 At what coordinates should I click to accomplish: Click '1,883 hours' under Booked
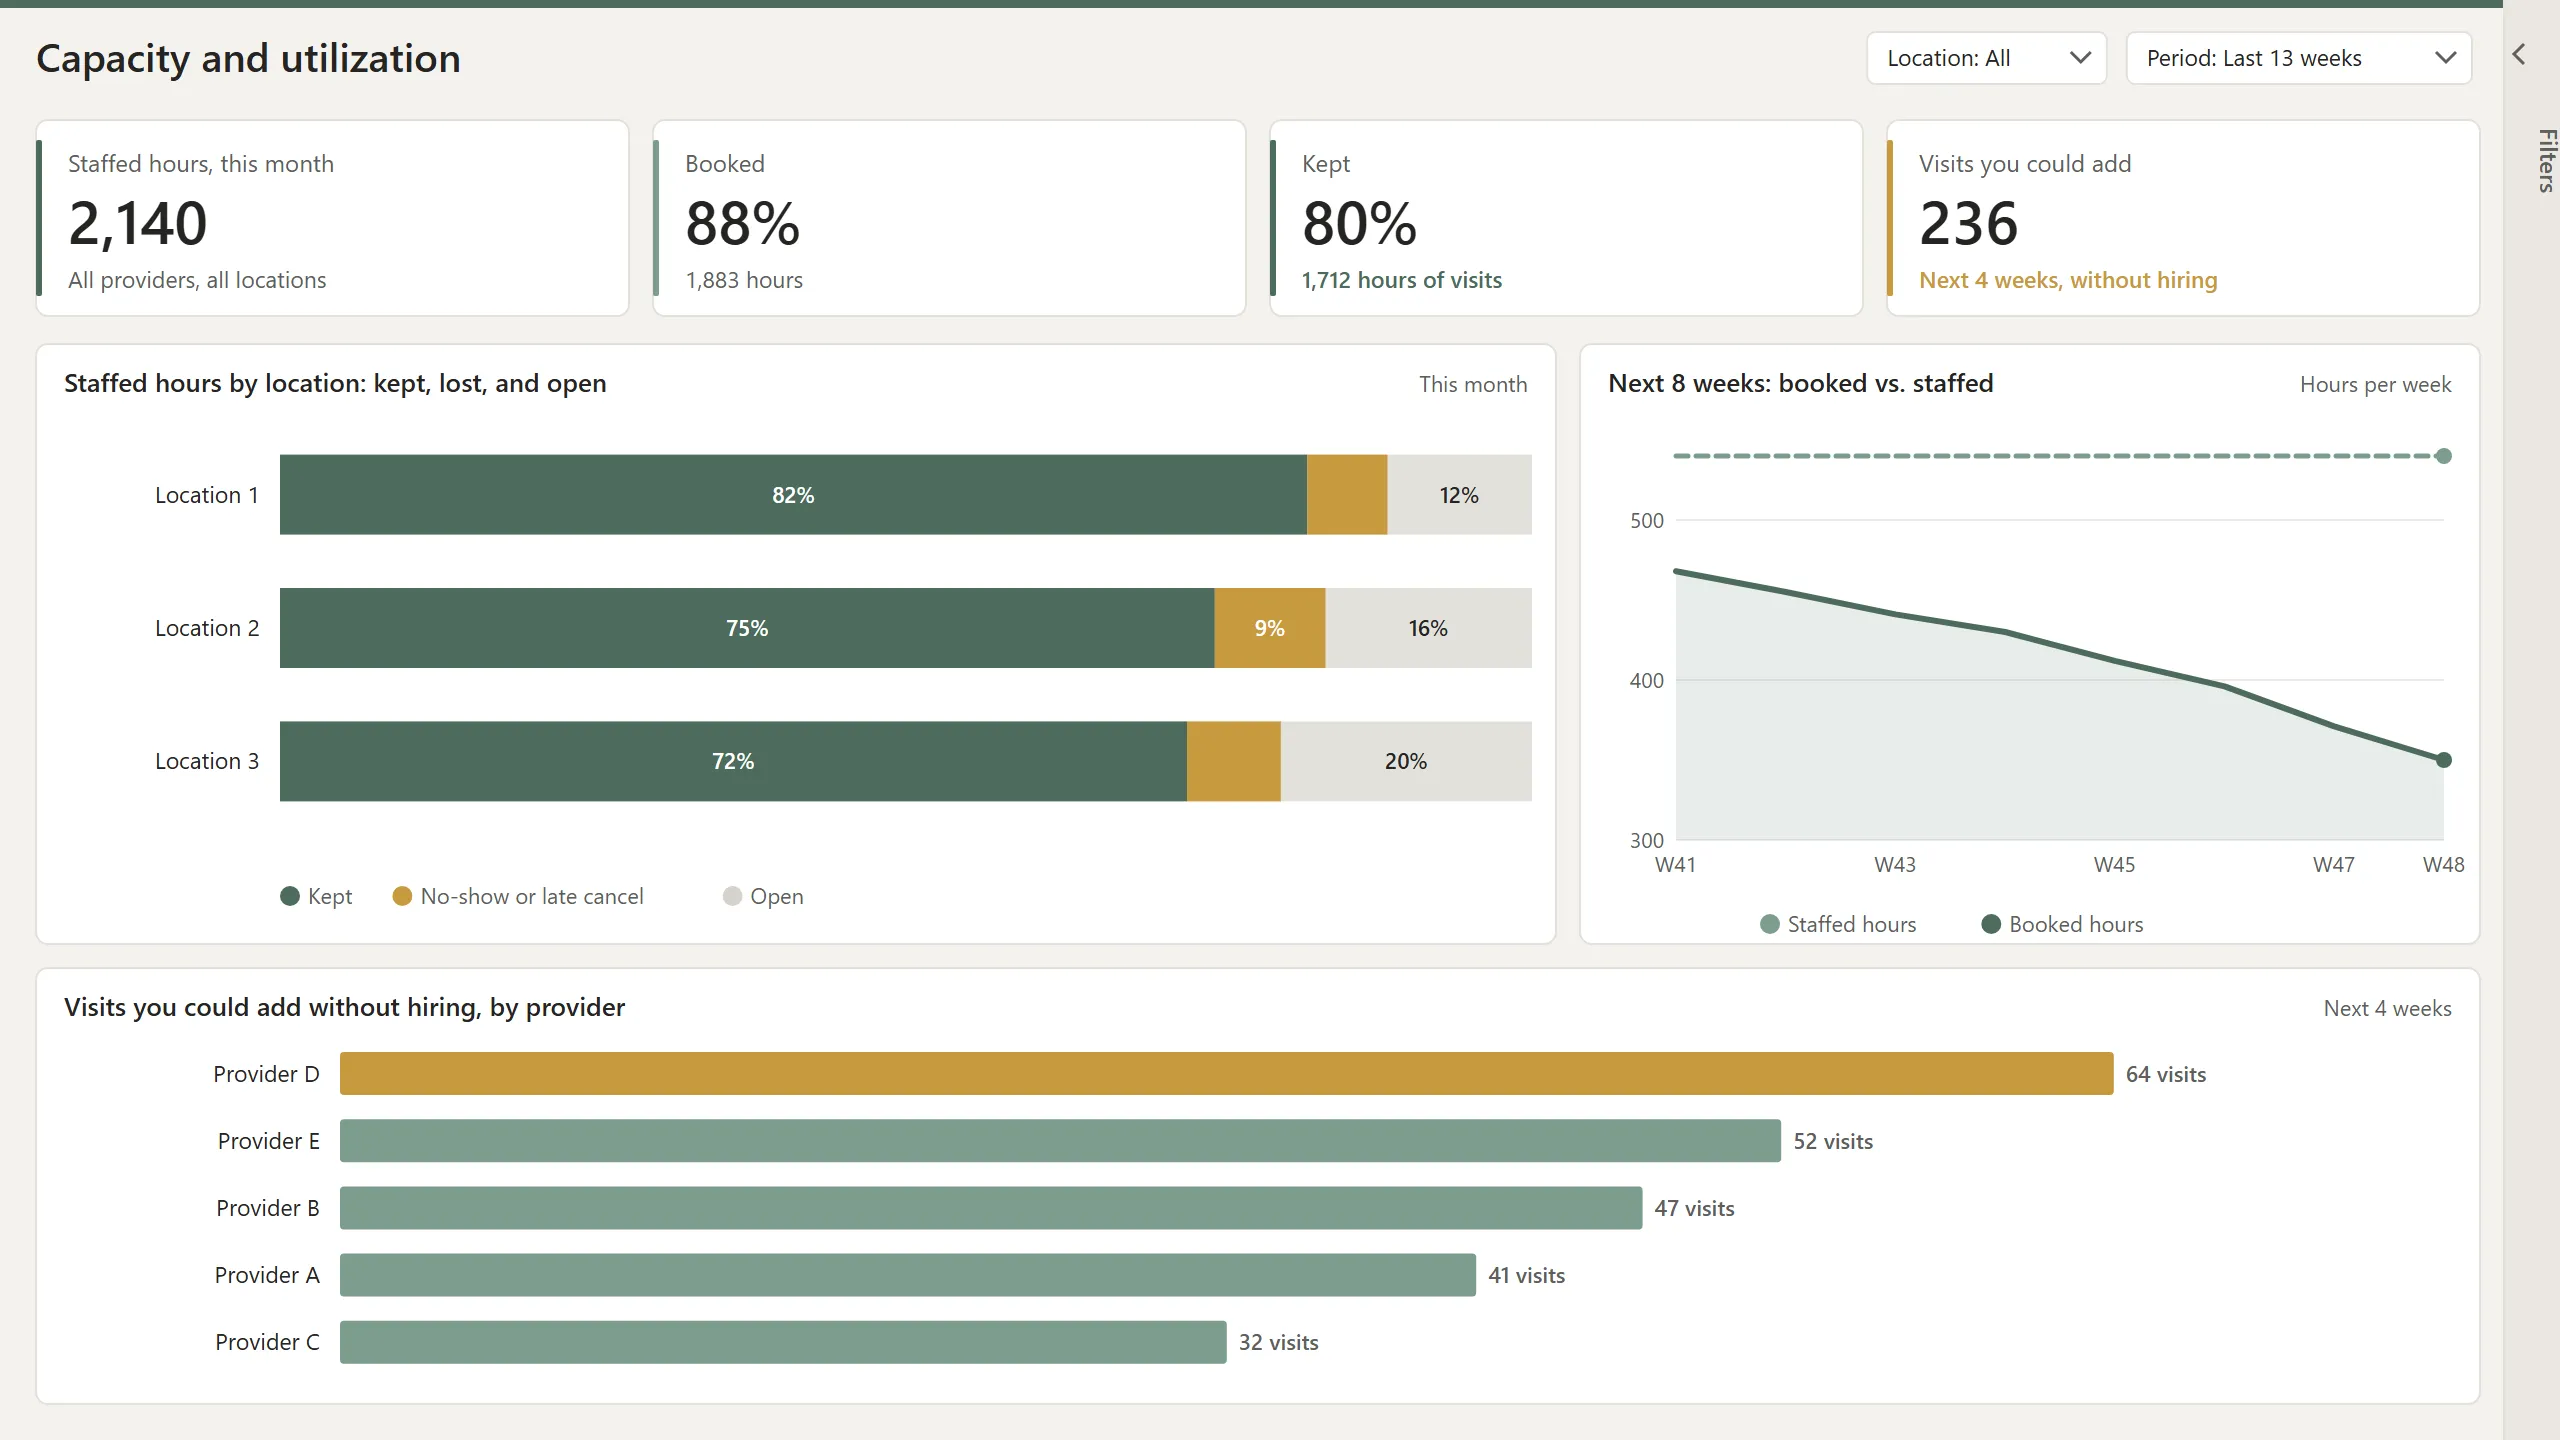[x=744, y=280]
